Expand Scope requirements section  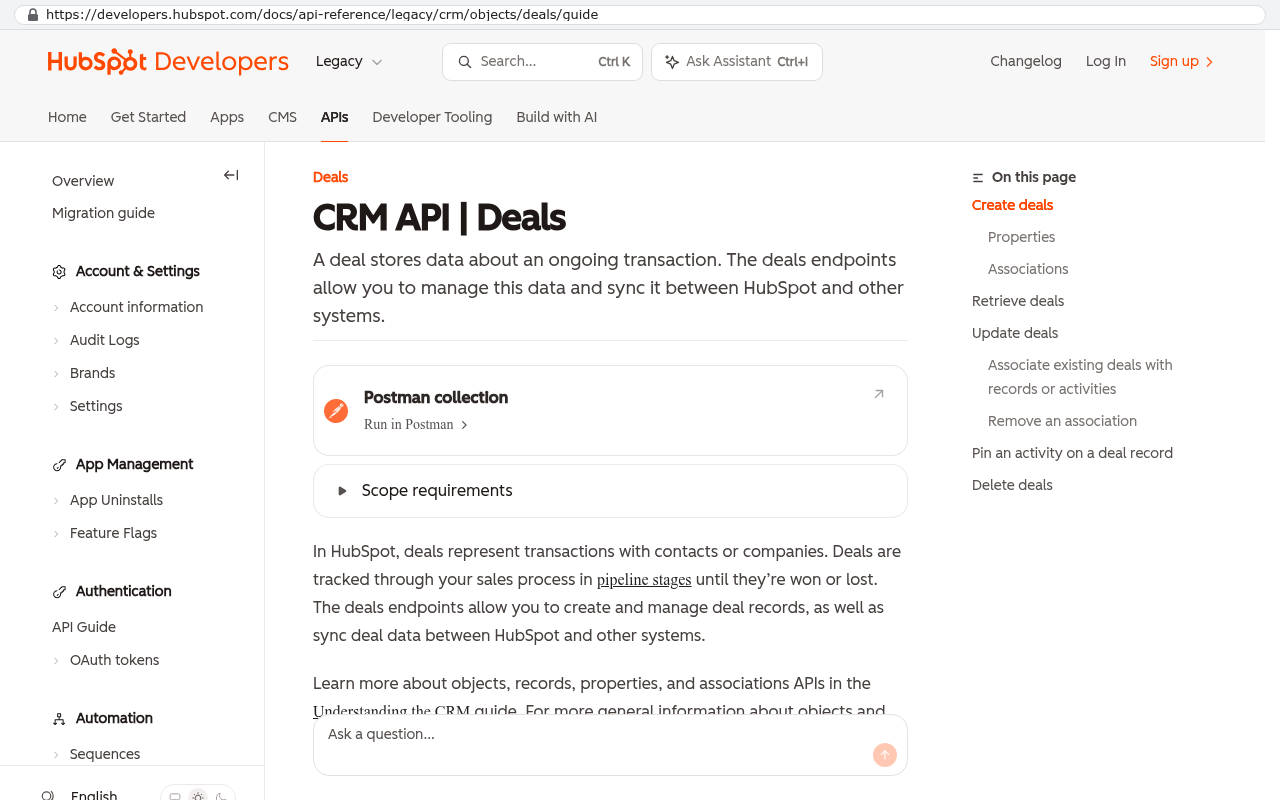[610, 491]
